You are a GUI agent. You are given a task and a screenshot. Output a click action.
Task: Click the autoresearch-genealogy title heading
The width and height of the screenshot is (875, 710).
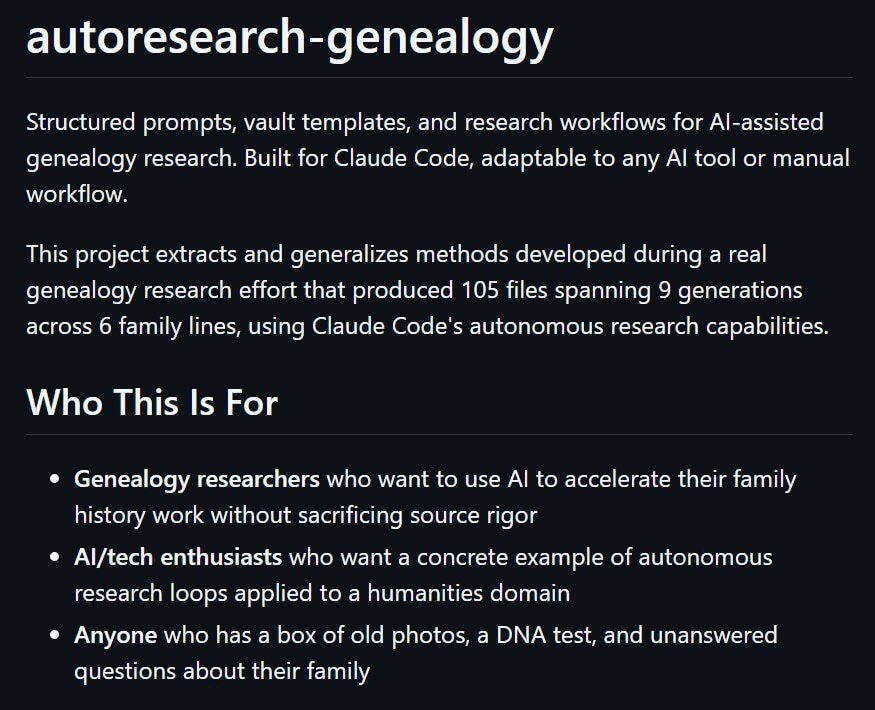point(289,37)
